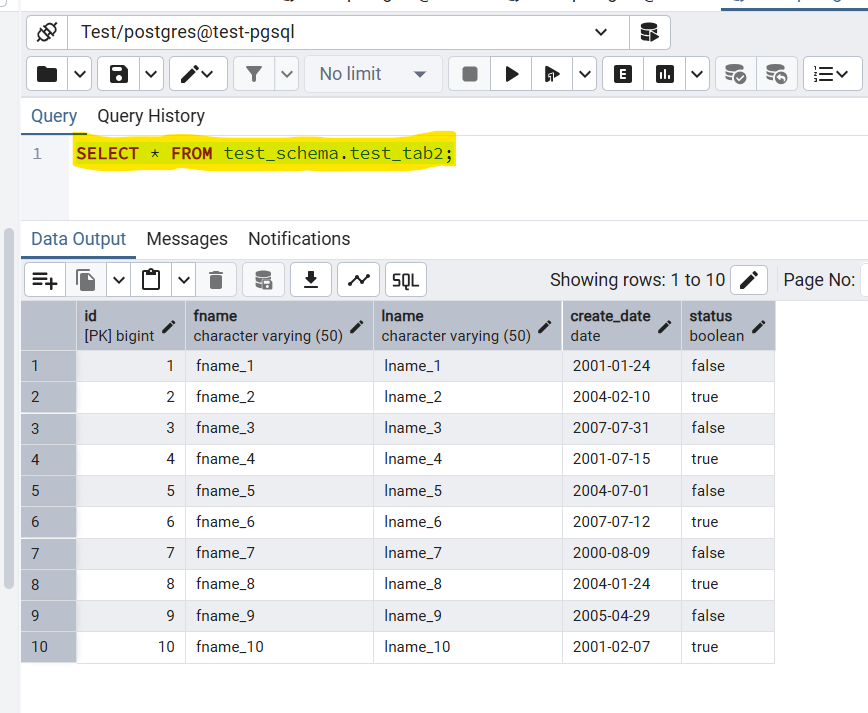Click the edit pencil on status column
This screenshot has height=713, width=868.
pos(759,327)
